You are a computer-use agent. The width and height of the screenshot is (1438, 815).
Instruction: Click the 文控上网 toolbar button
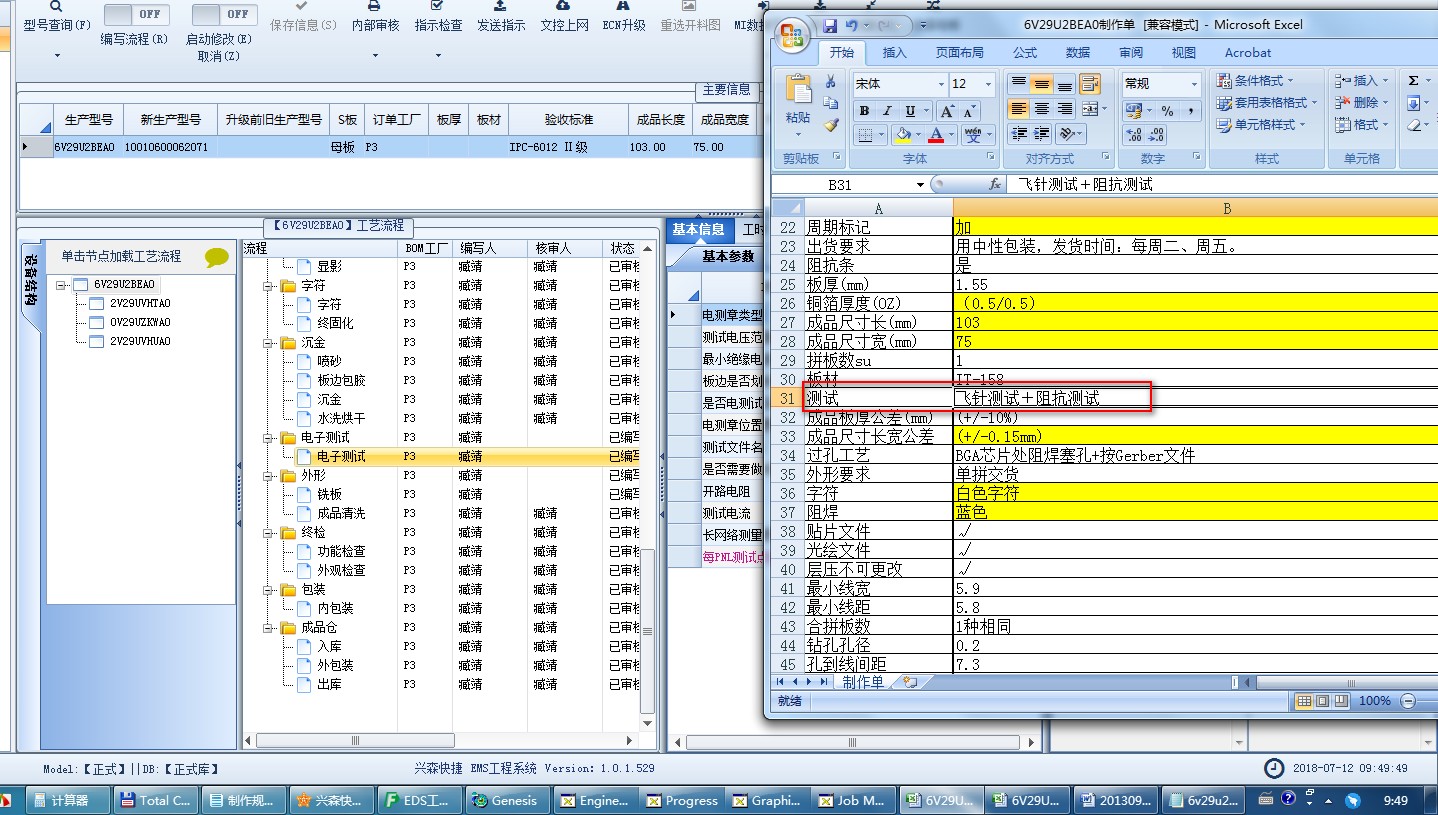565,17
